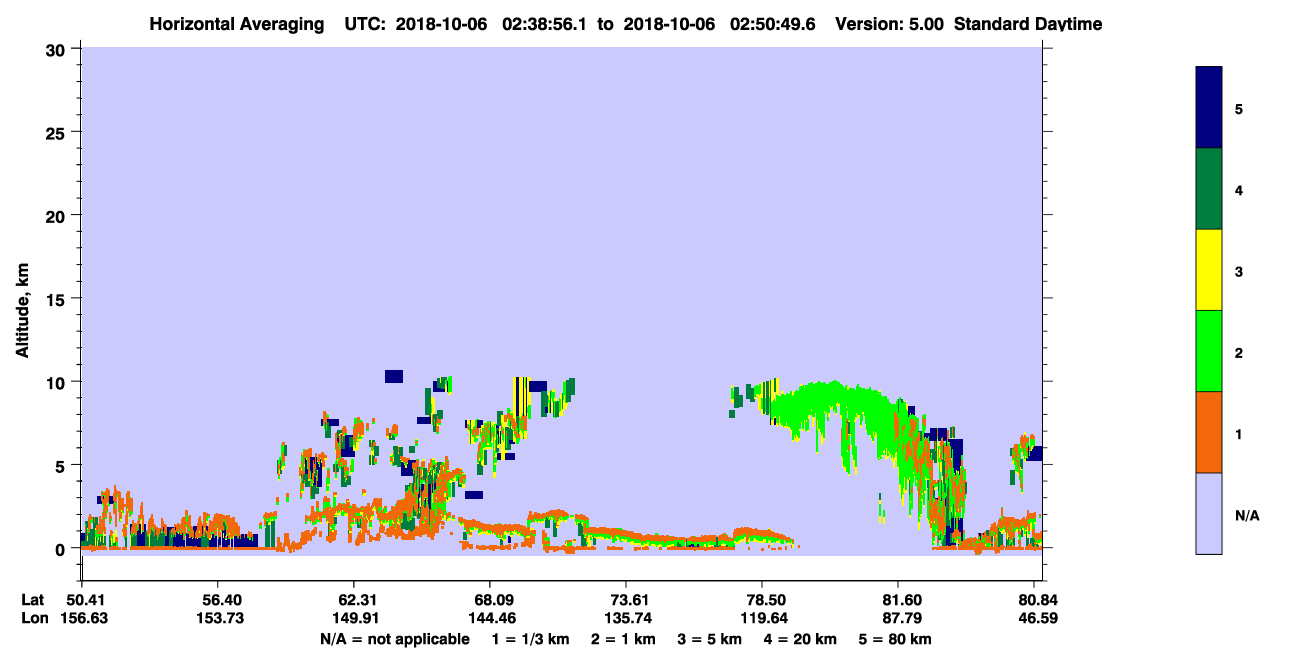Image resolution: width=1300 pixels, height=667 pixels.
Task: Click the bright green color bar segment for level 2
Action: click(1209, 351)
